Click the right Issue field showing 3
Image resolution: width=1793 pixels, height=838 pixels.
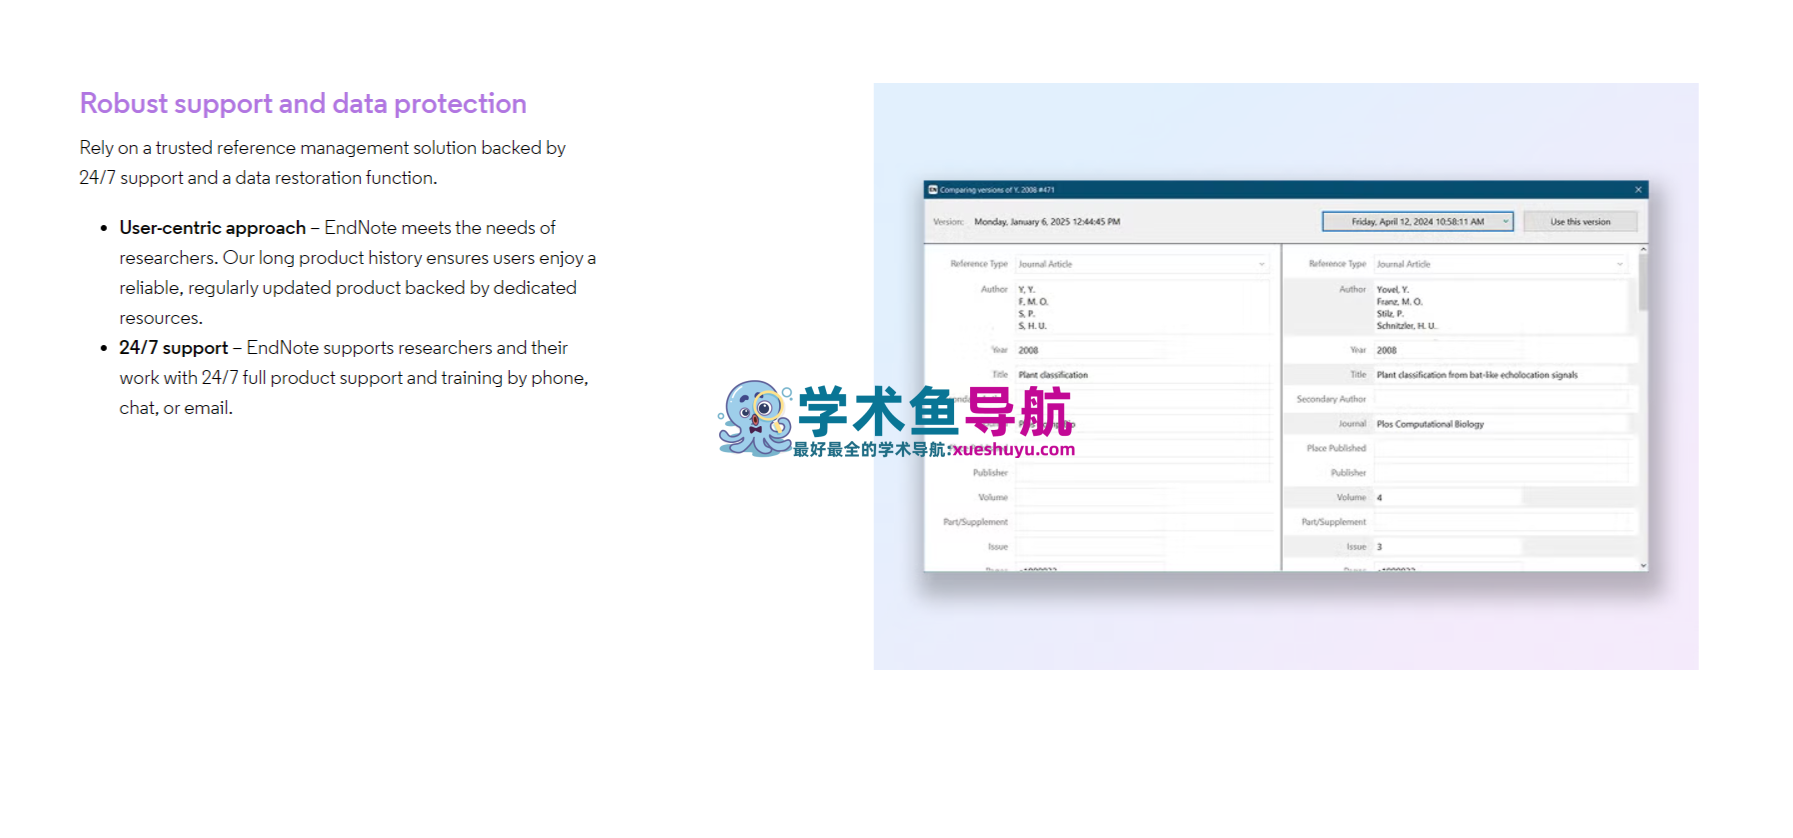tap(1447, 547)
